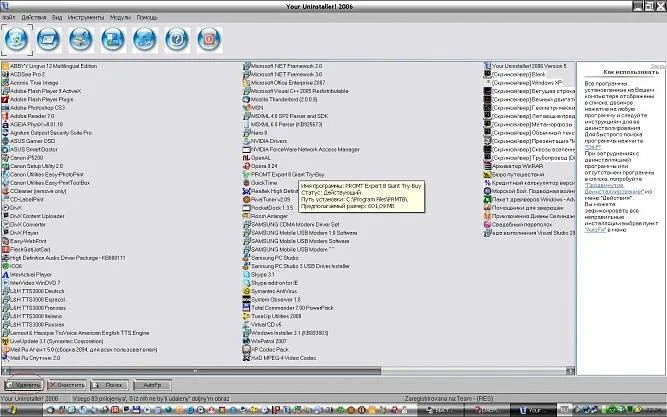Select Microsoft .NET Framework 2.0 entry
Viewport: 667px width, 417px height.
coord(282,66)
